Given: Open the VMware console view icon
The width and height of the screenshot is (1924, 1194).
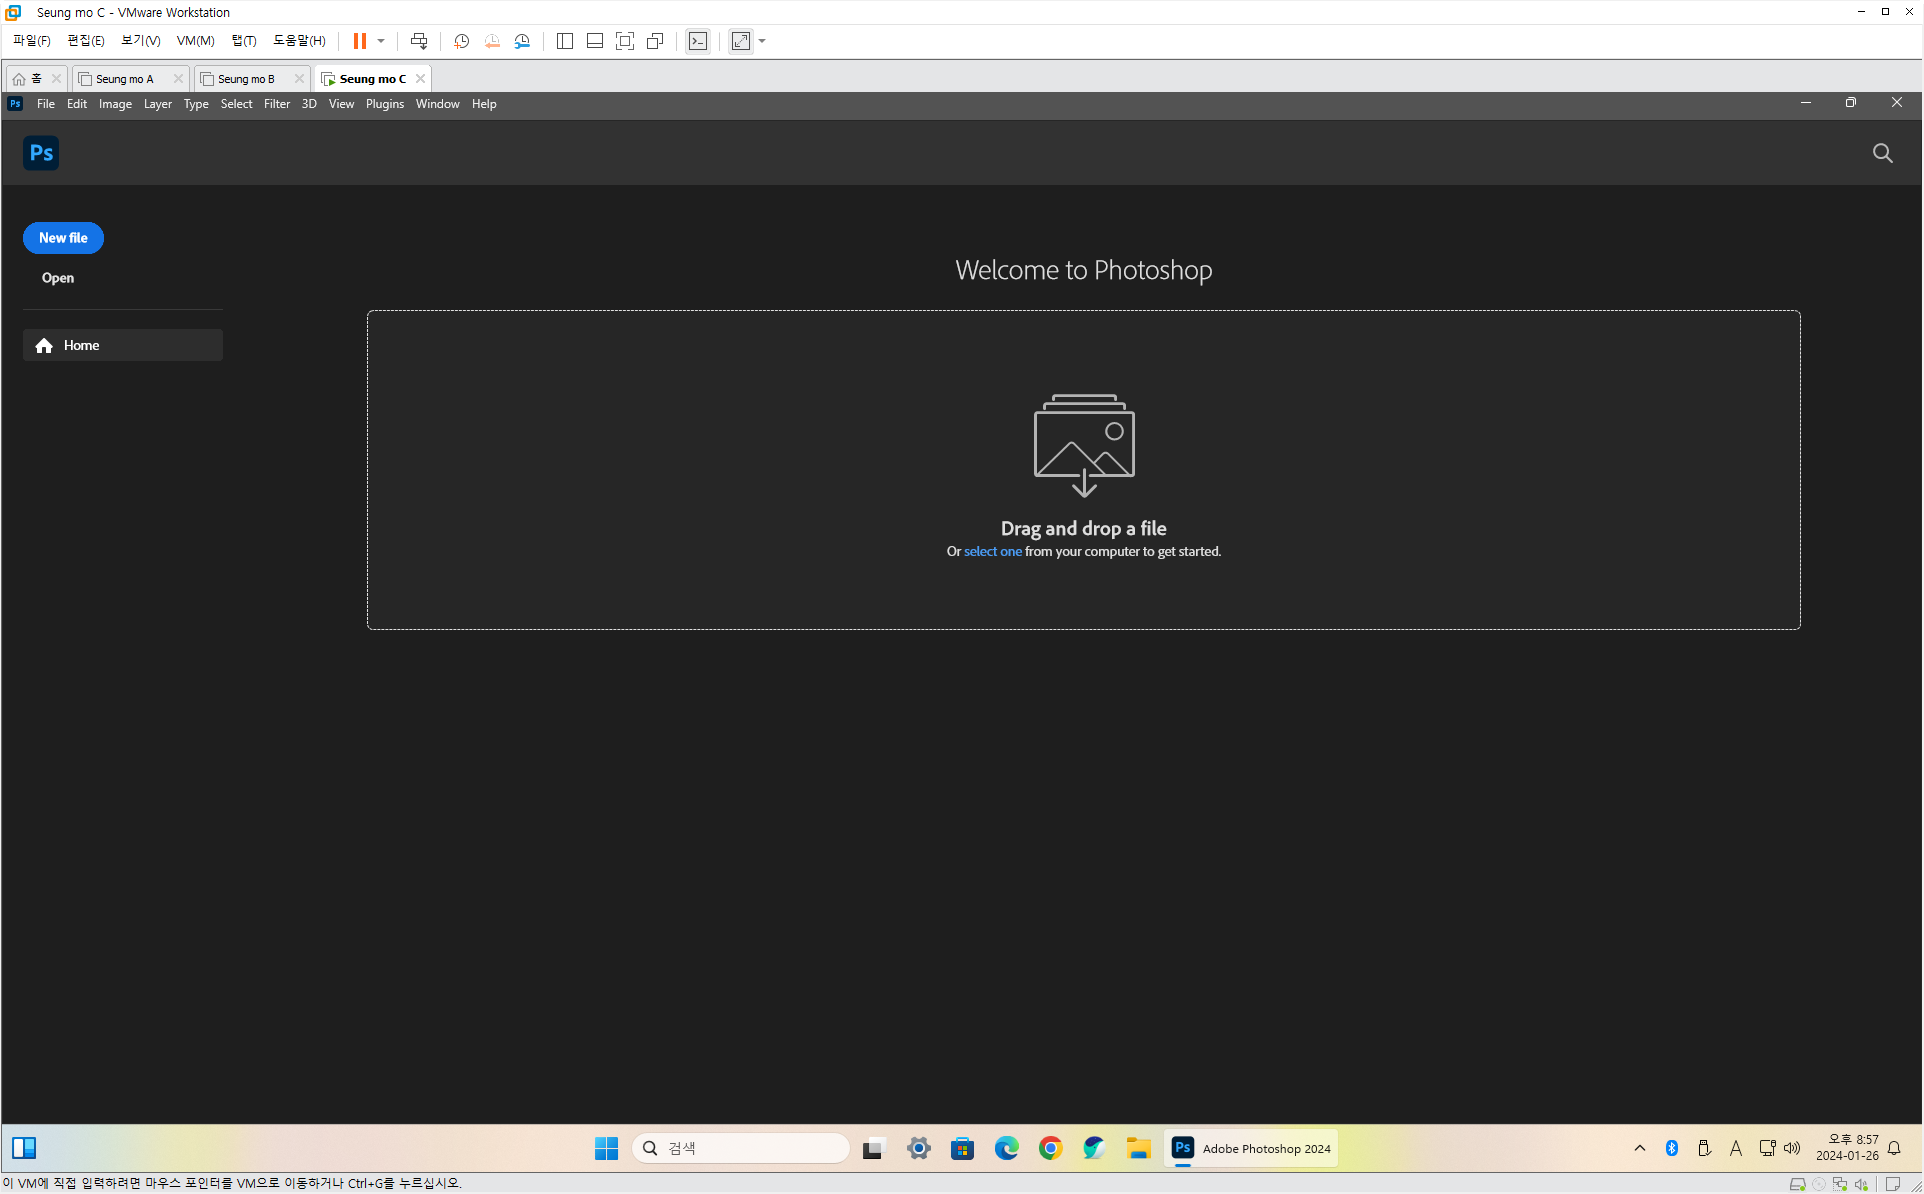Looking at the screenshot, I should click(698, 41).
